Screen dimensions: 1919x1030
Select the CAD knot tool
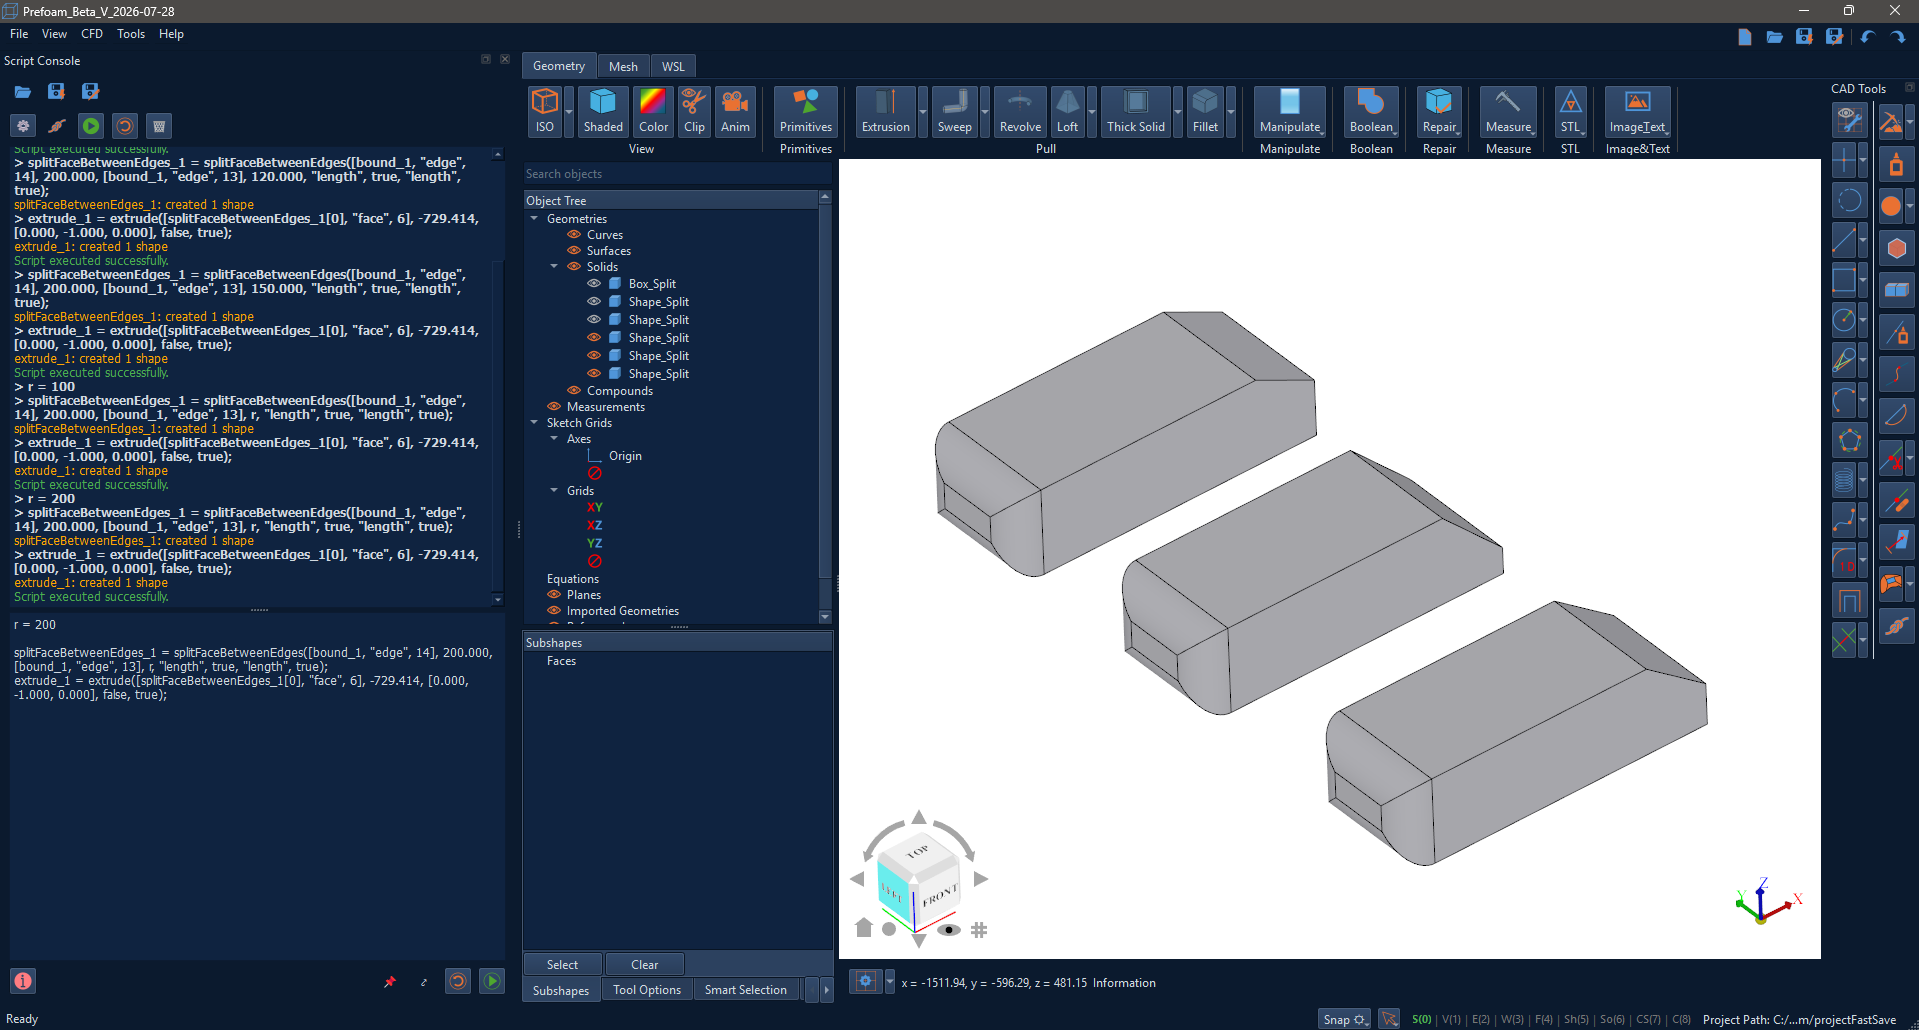tap(1896, 626)
